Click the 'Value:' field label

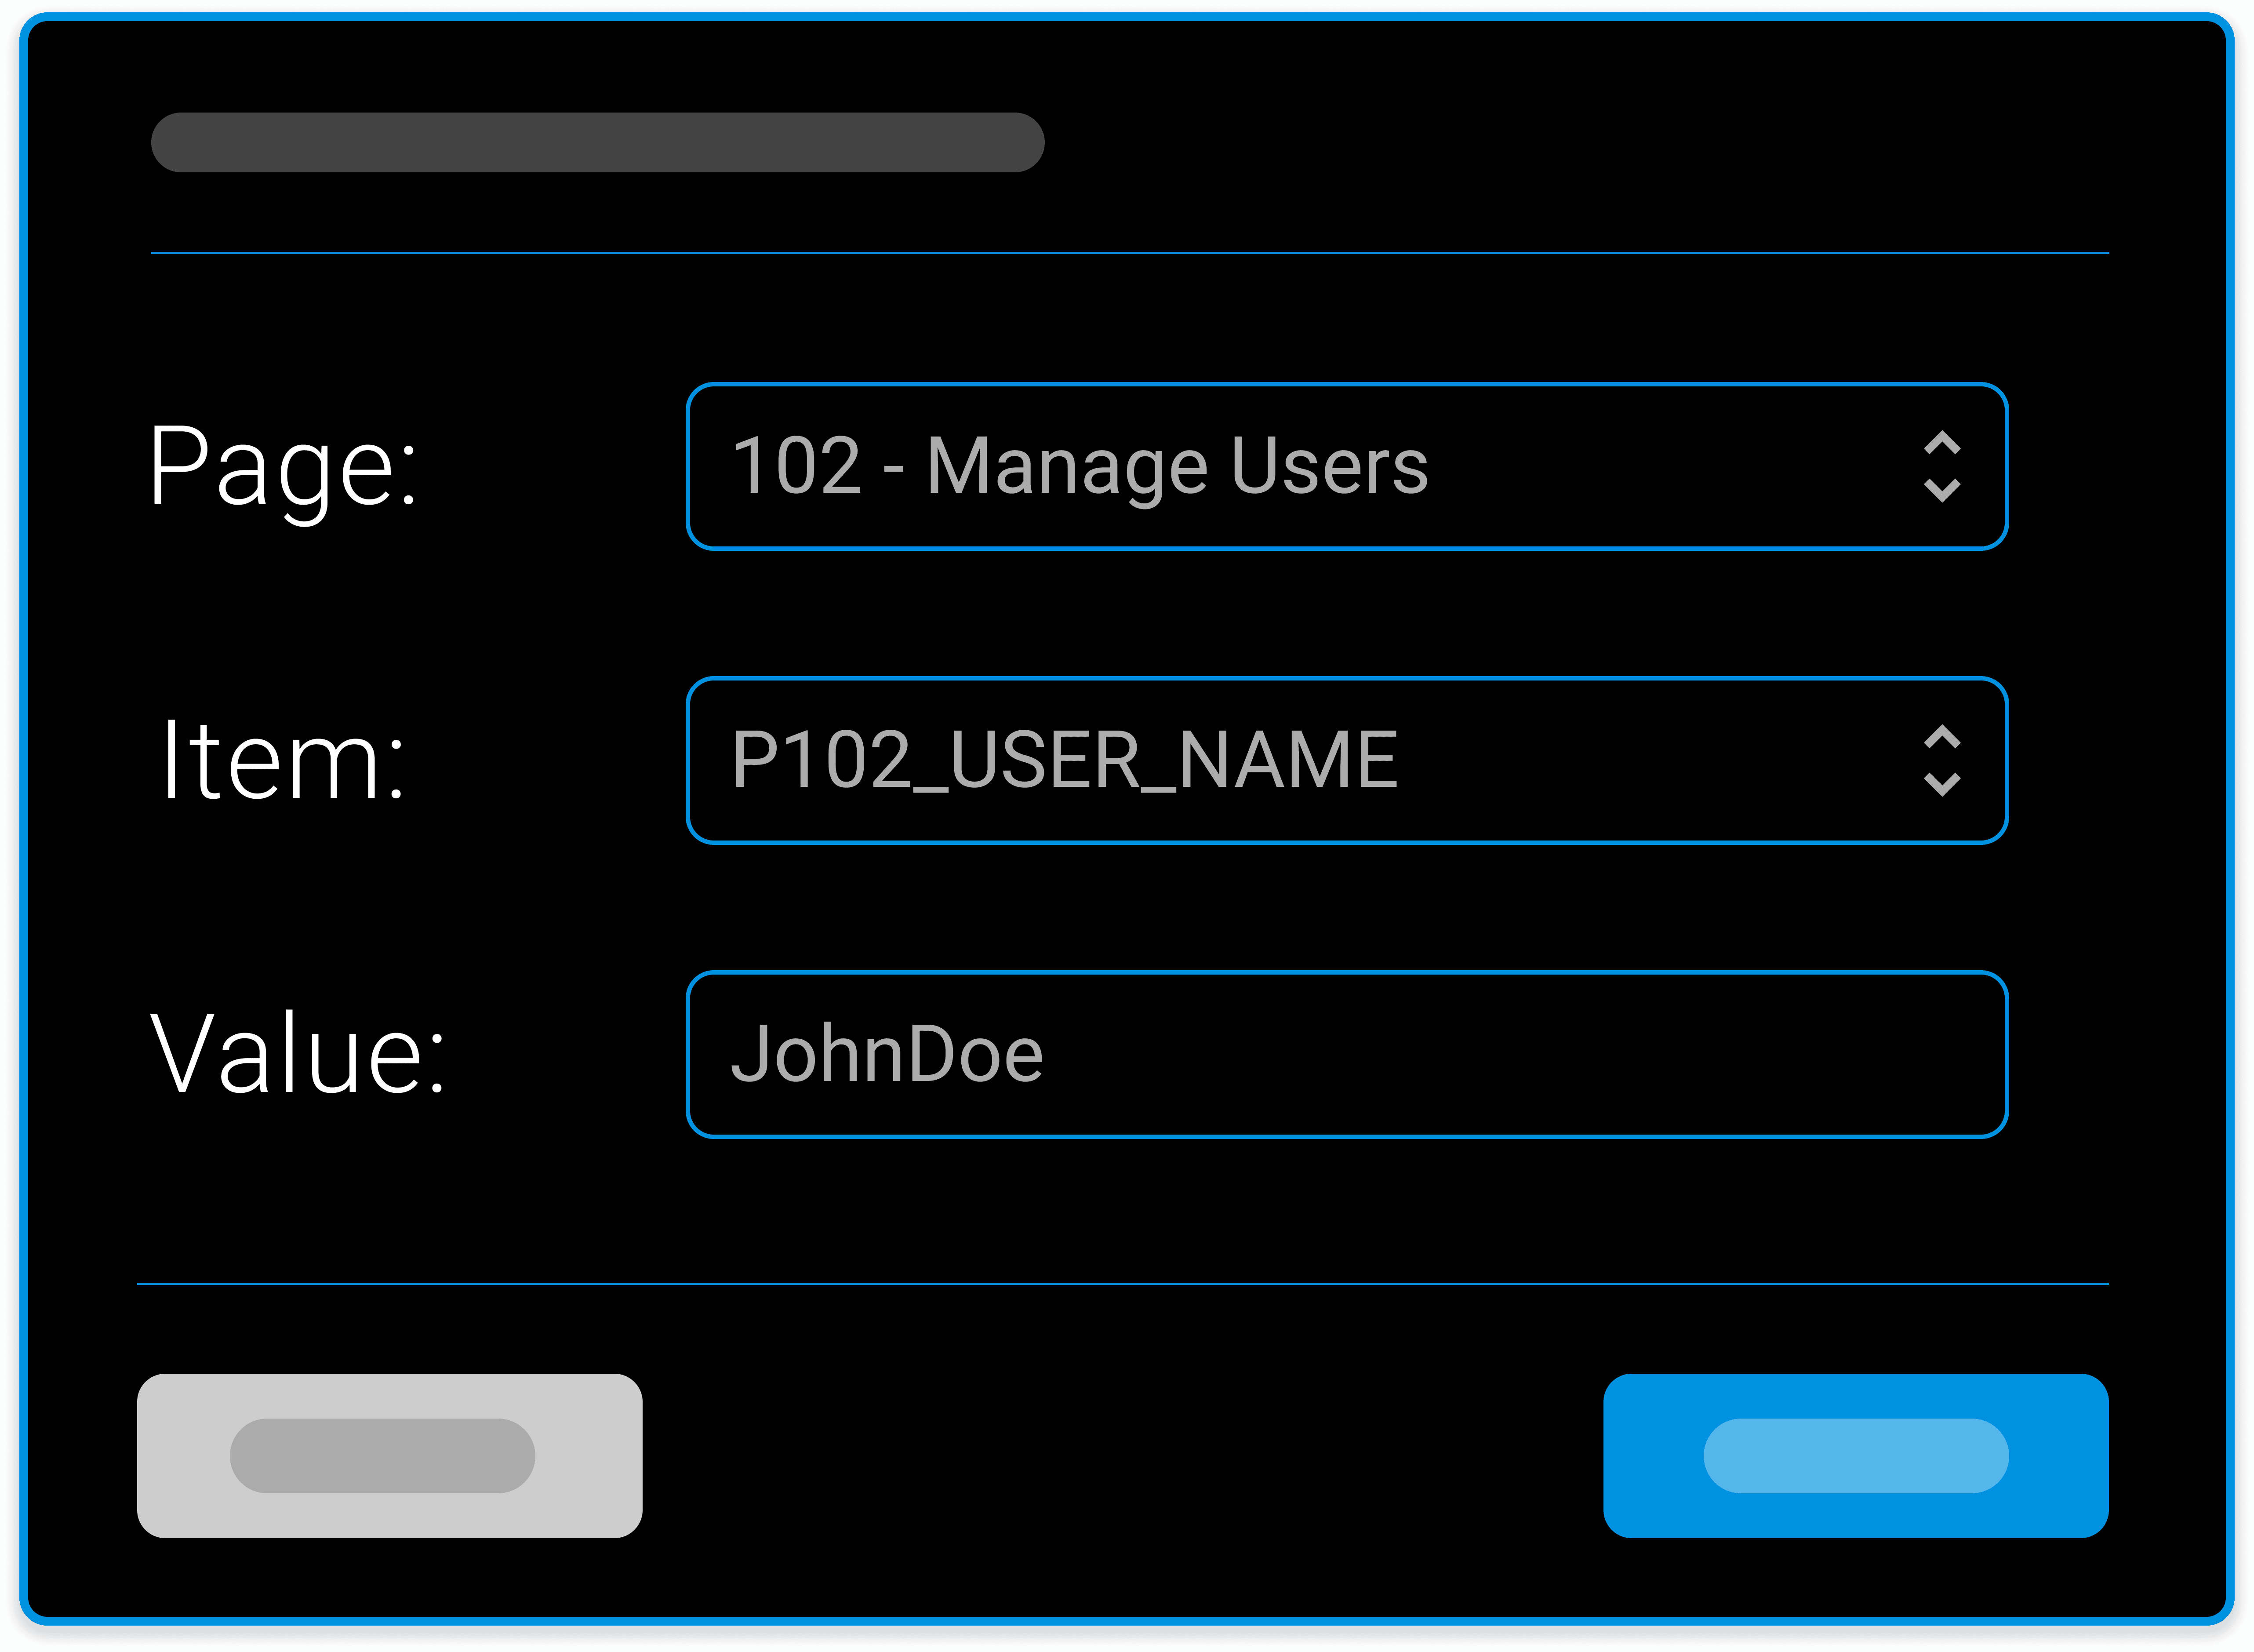click(x=297, y=1054)
